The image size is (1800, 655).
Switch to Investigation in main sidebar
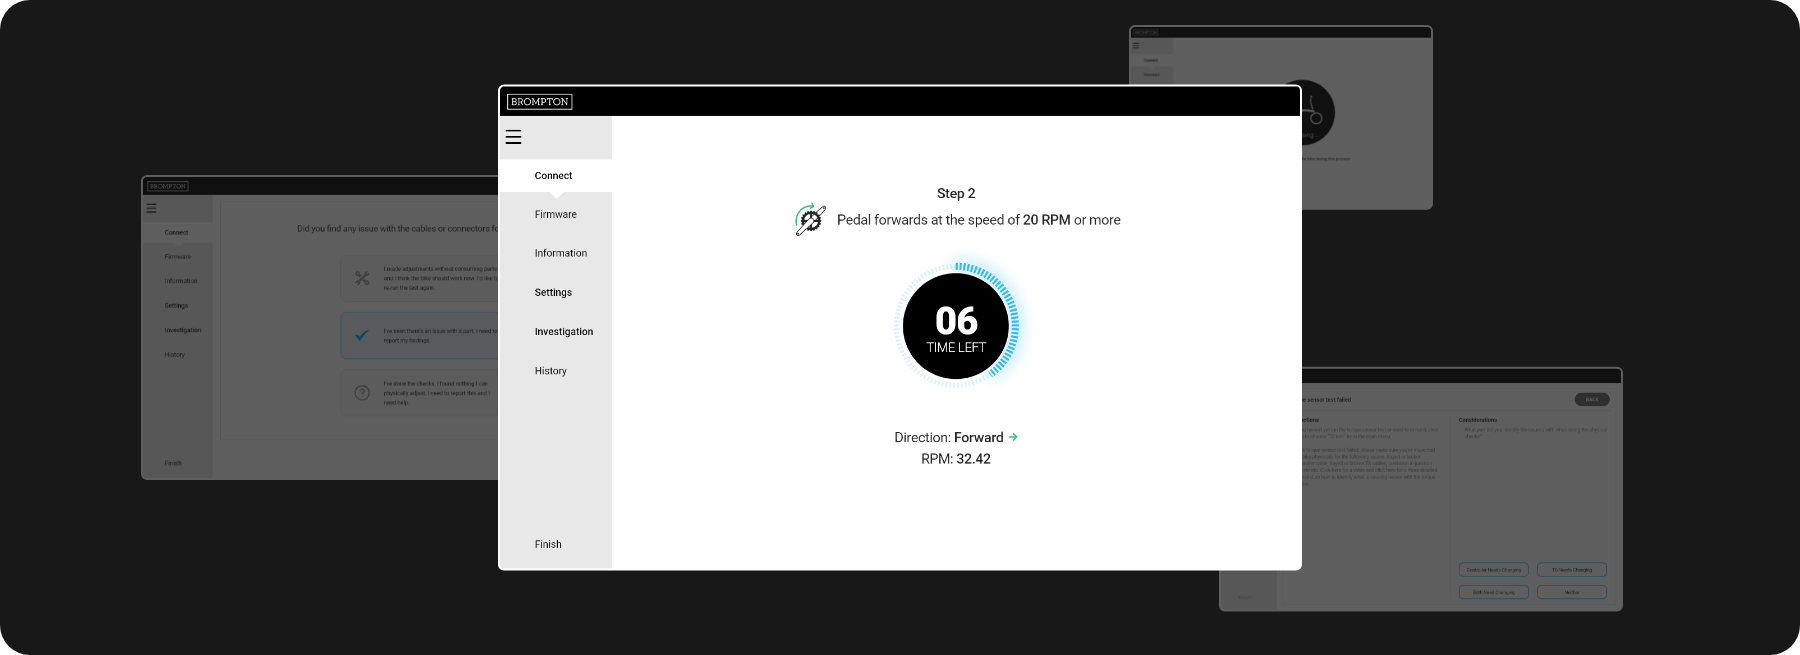click(563, 332)
